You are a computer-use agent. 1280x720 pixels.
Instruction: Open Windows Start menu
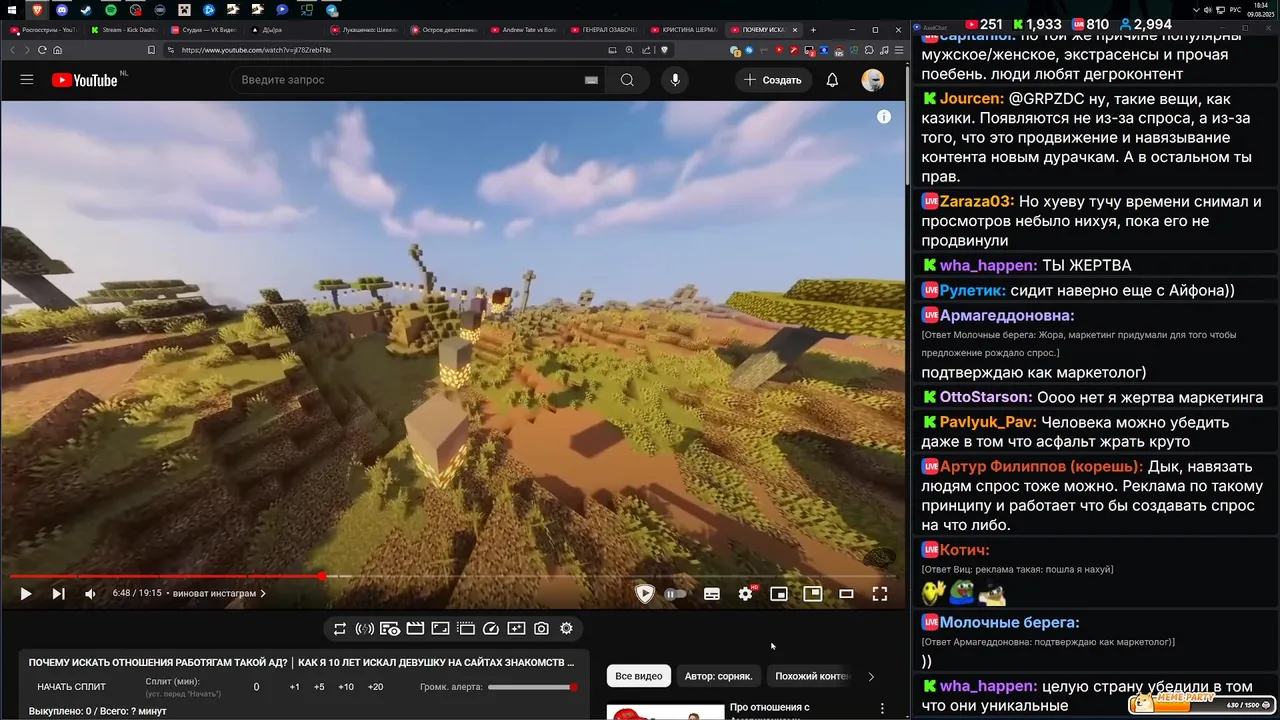(x=10, y=9)
